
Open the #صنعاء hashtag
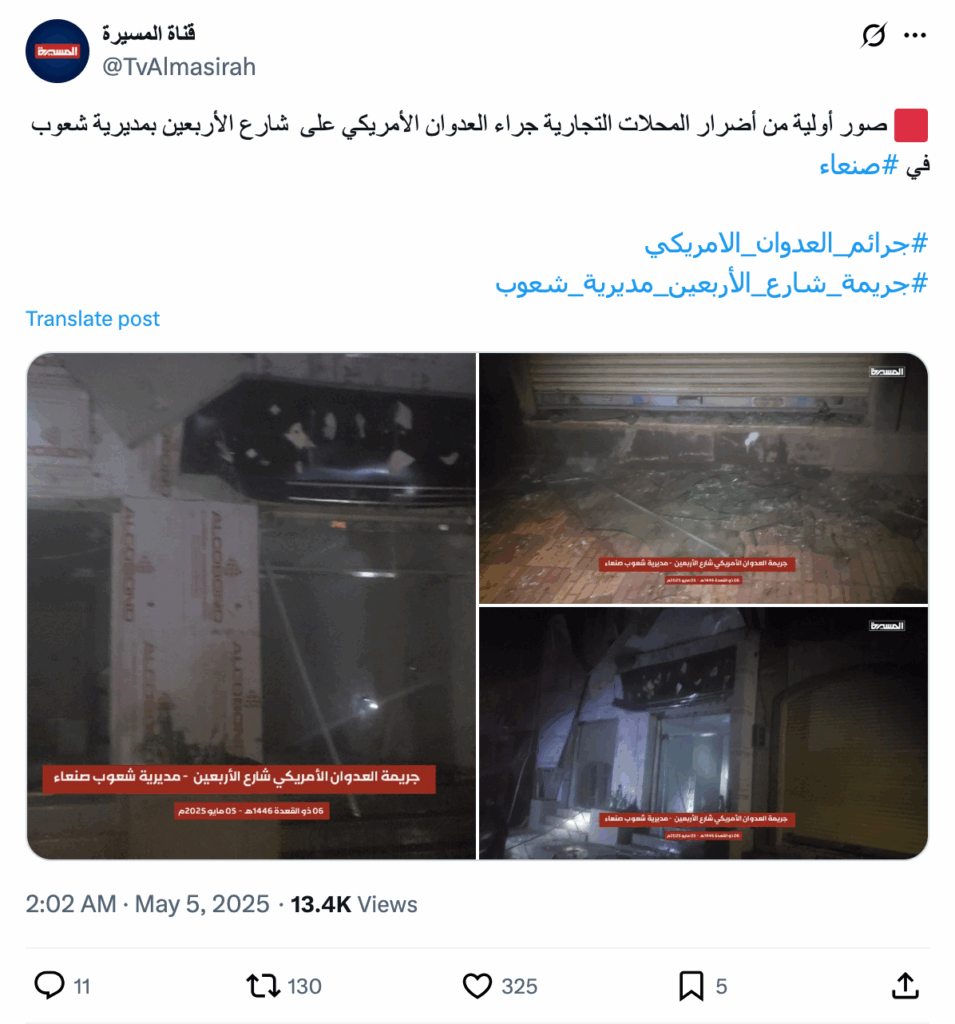(x=858, y=165)
